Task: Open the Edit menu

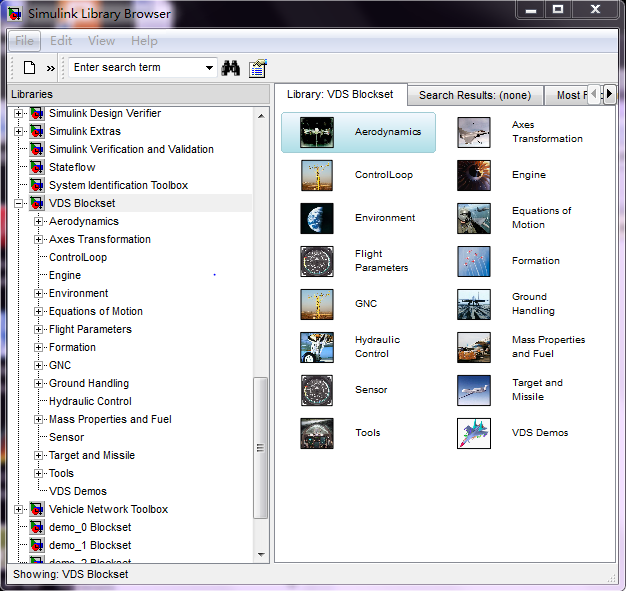Action: (61, 41)
